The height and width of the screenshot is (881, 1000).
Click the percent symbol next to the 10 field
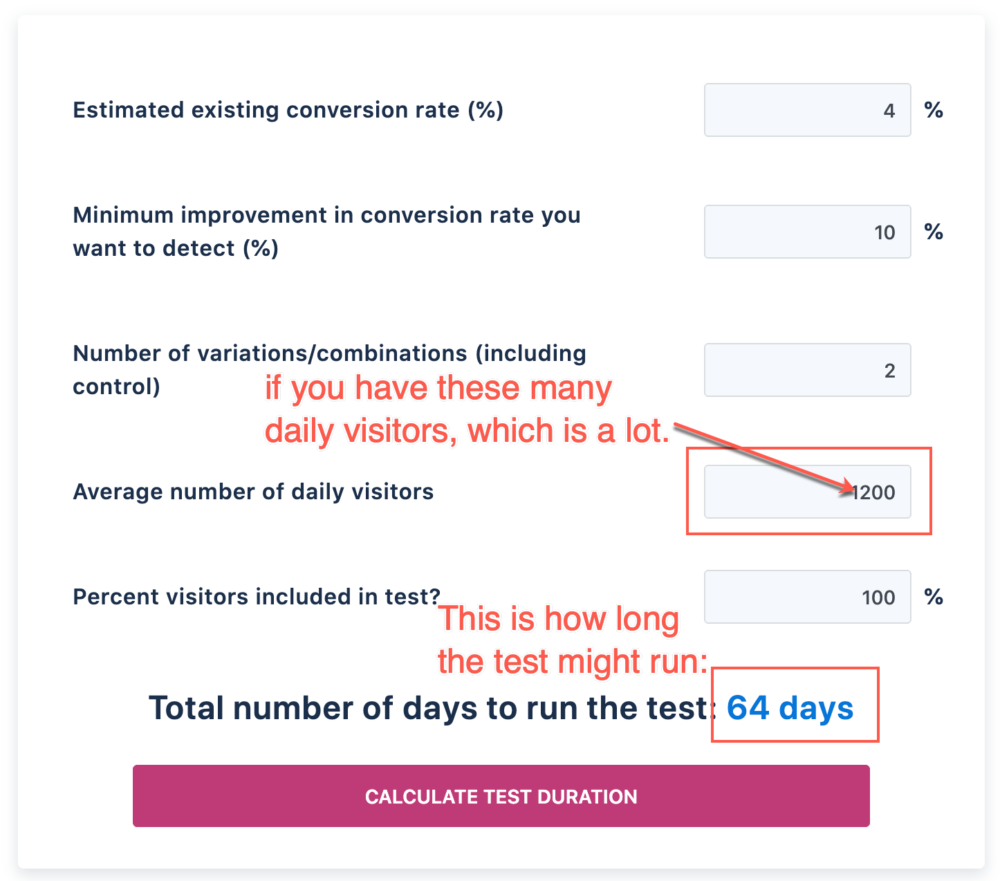pyautogui.click(x=933, y=231)
